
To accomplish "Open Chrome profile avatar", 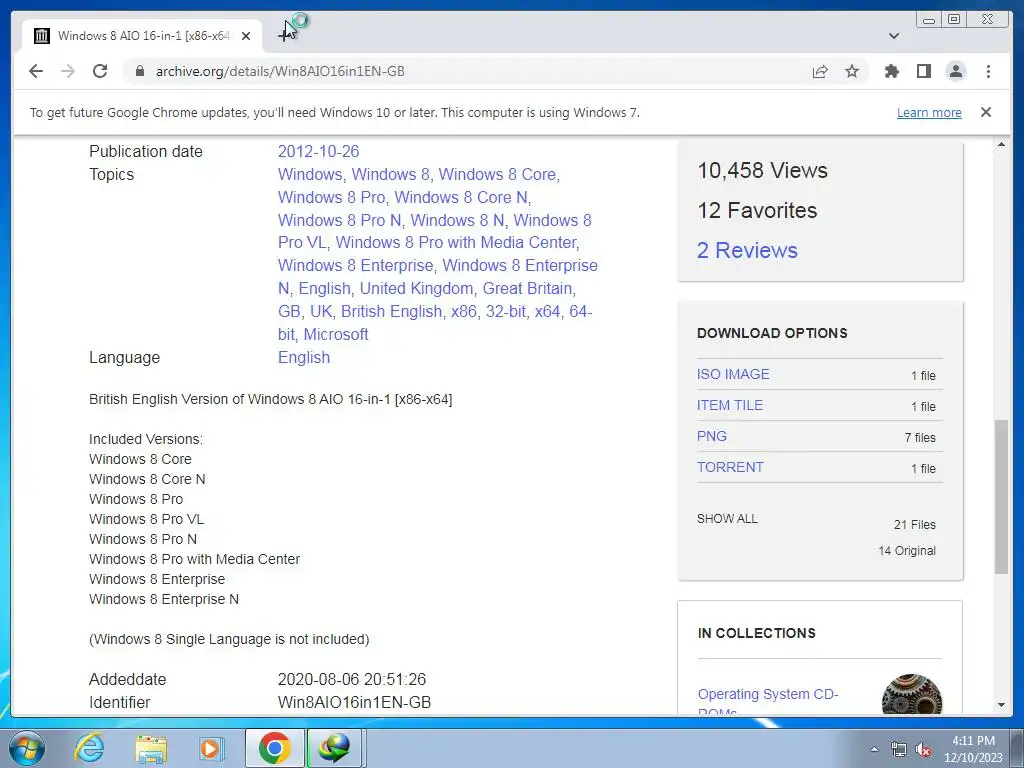I will (955, 71).
